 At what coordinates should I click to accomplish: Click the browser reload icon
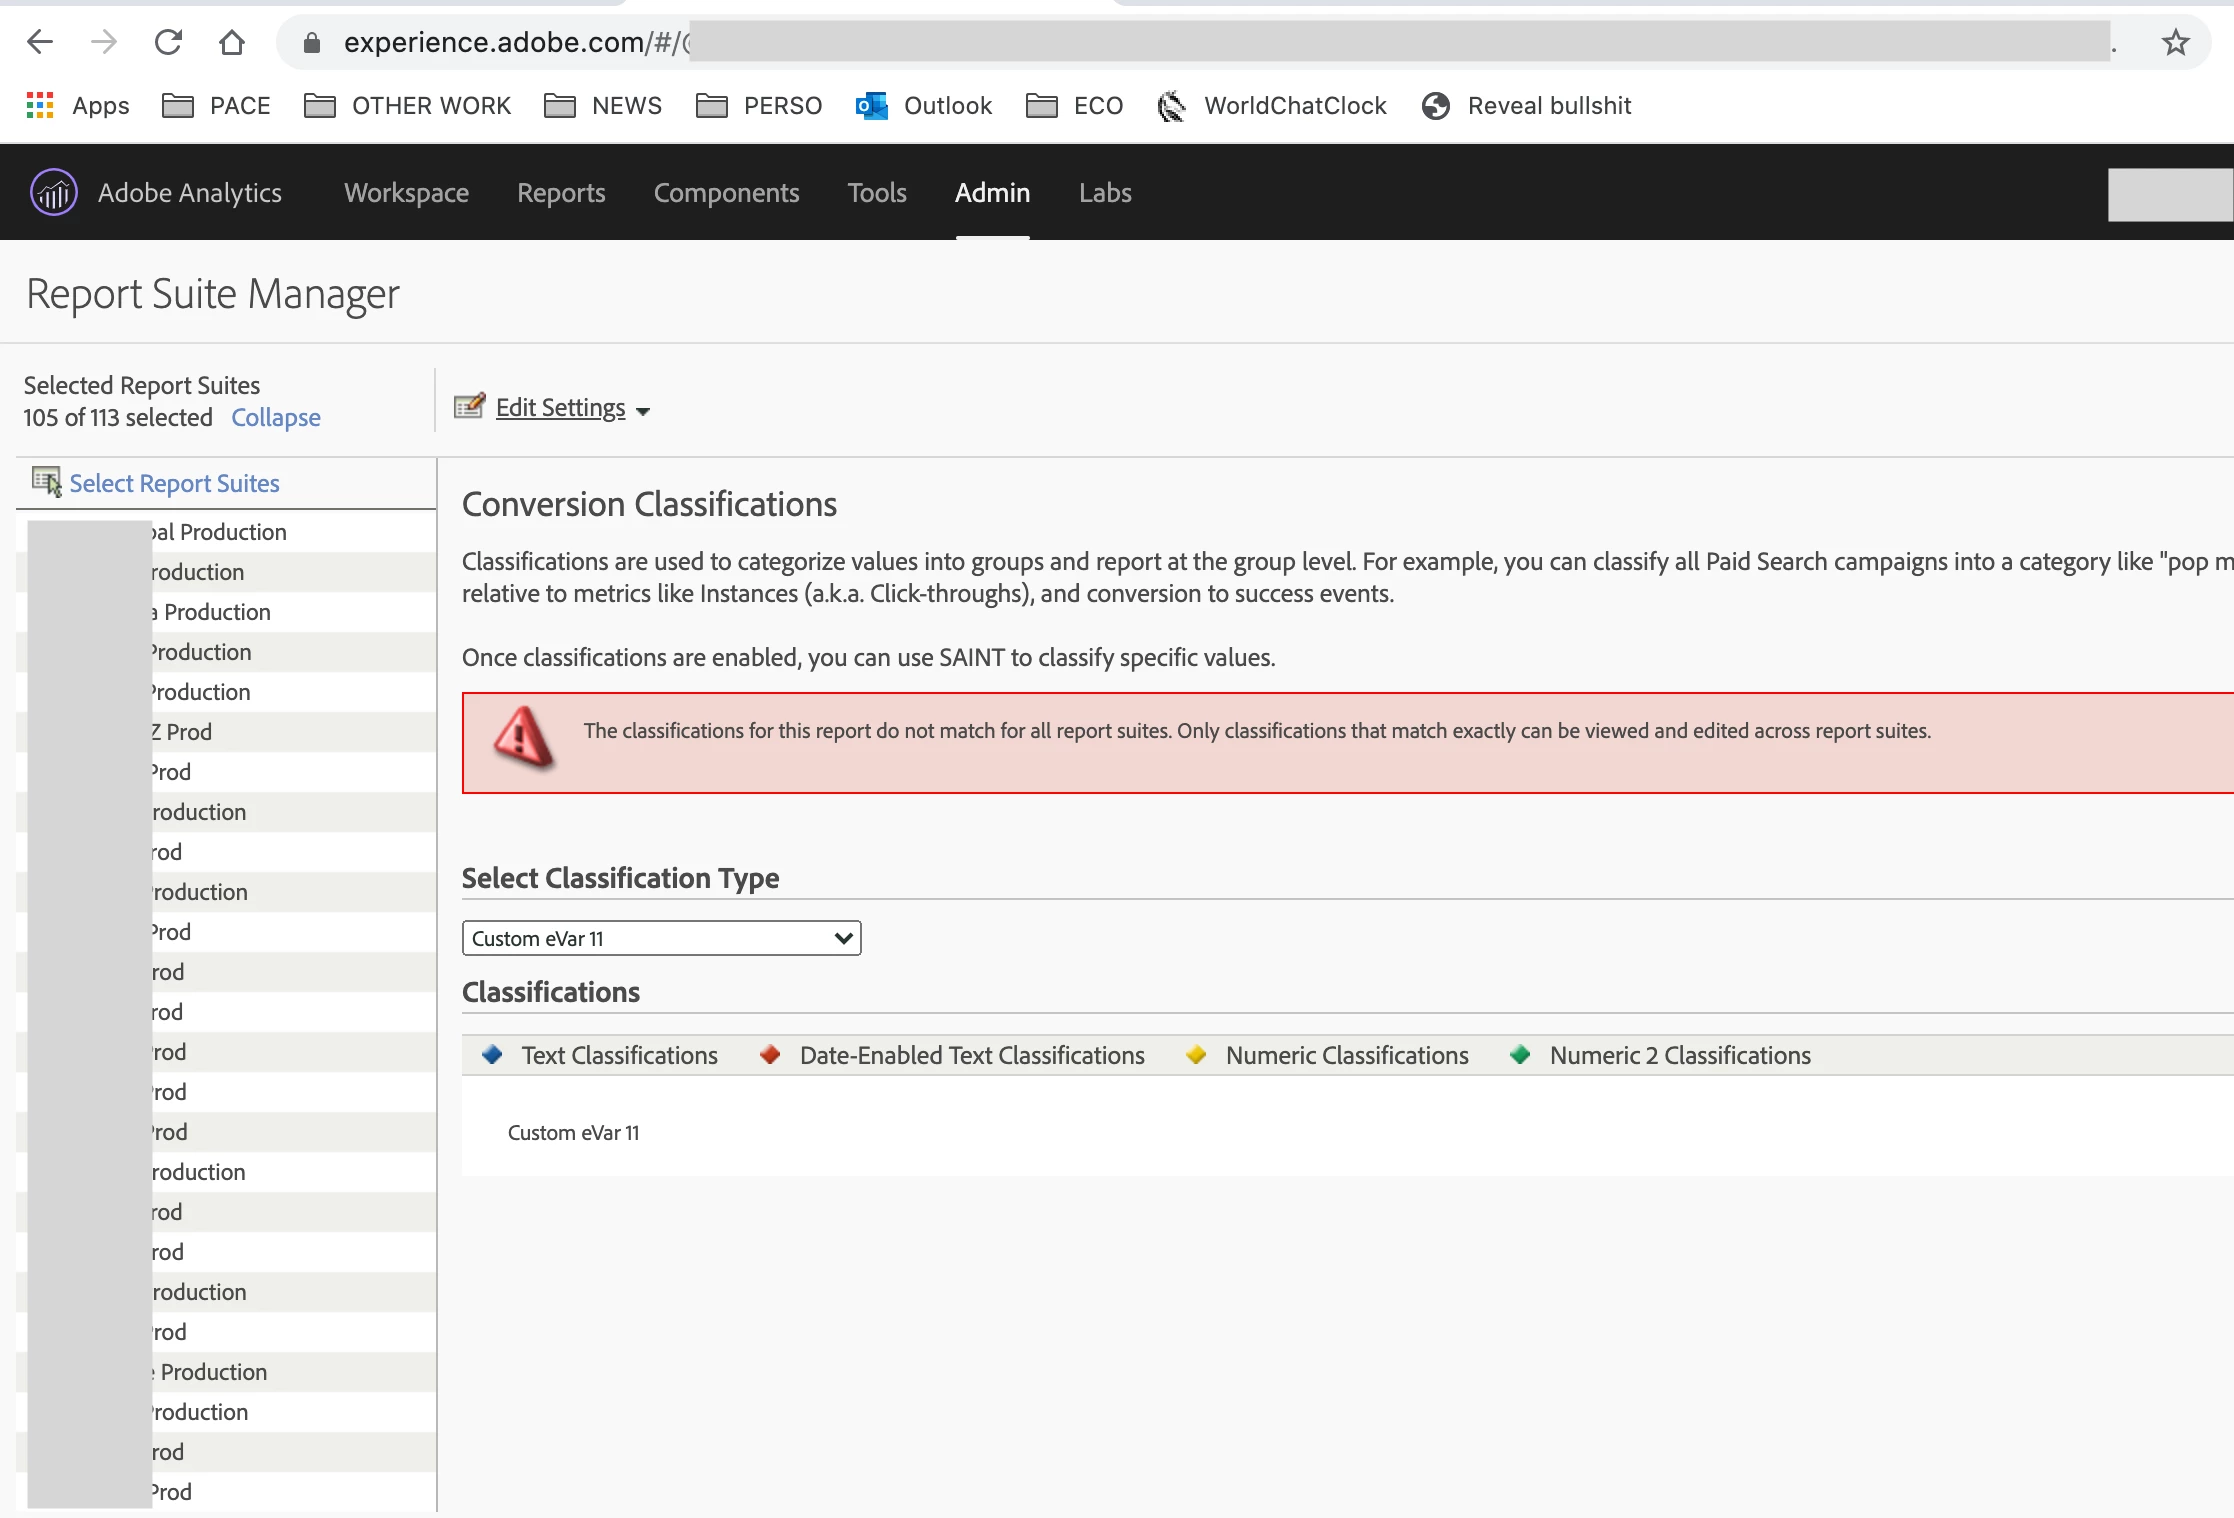pos(168,42)
